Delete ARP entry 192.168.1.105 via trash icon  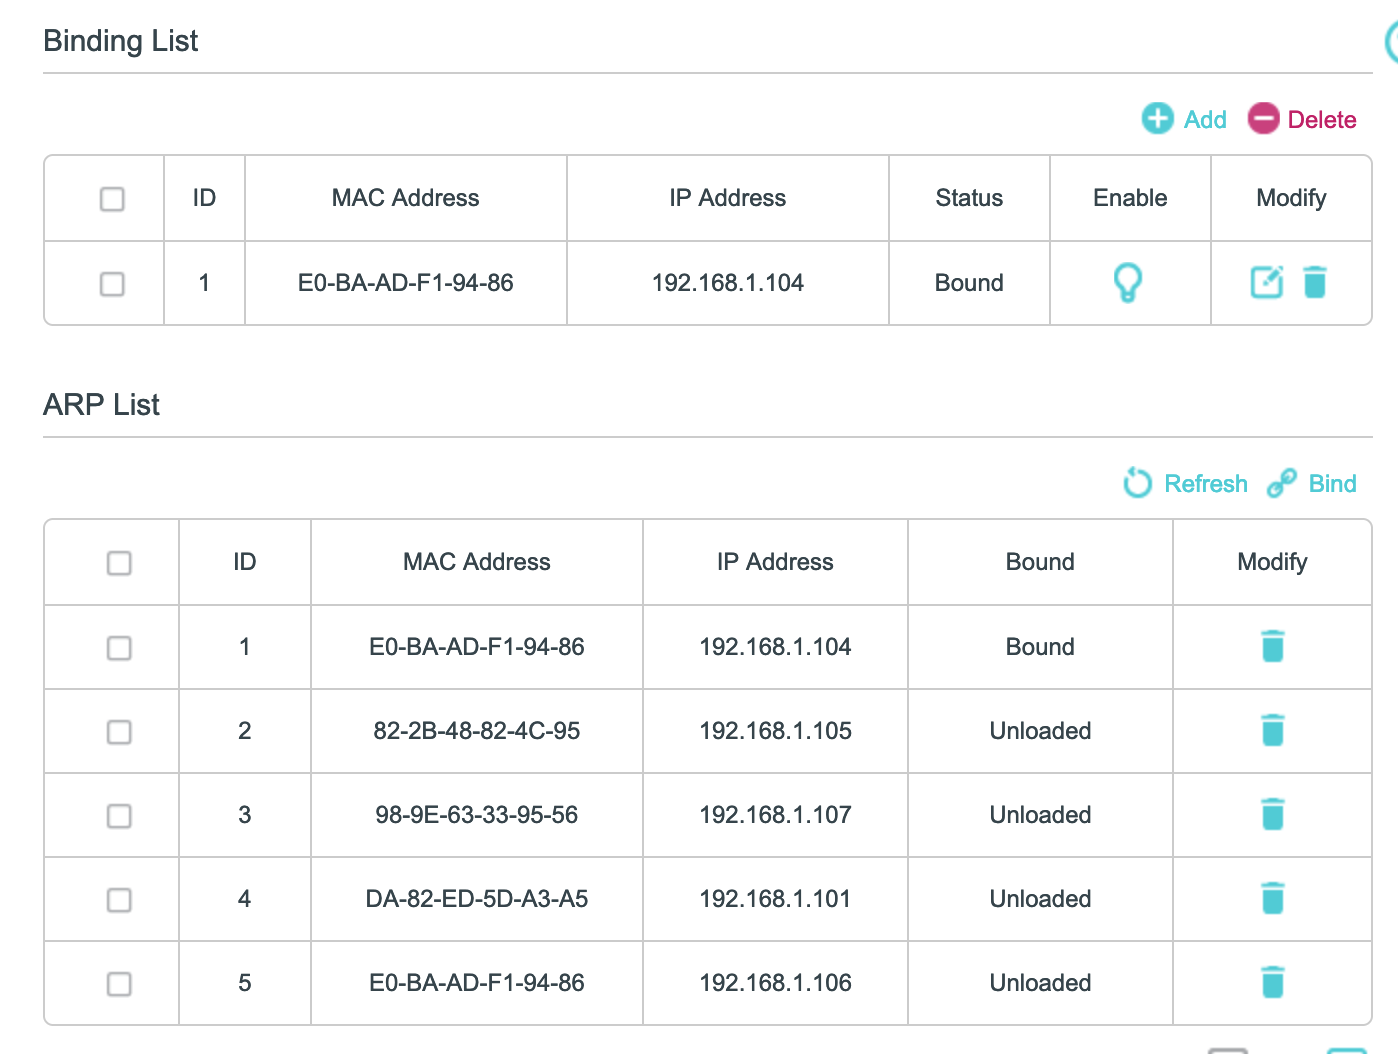[x=1272, y=731]
